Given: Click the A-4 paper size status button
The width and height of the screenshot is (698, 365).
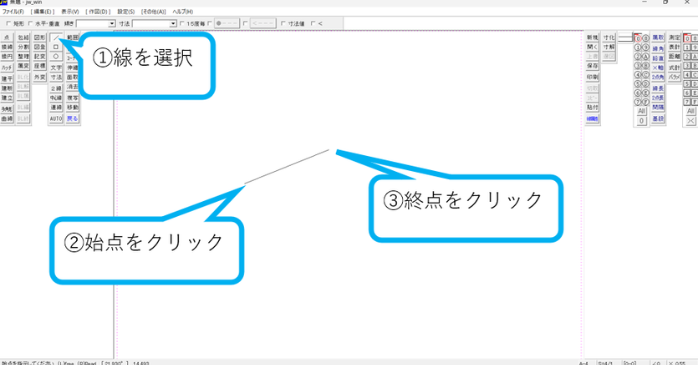Looking at the screenshot, I should click(x=584, y=363).
